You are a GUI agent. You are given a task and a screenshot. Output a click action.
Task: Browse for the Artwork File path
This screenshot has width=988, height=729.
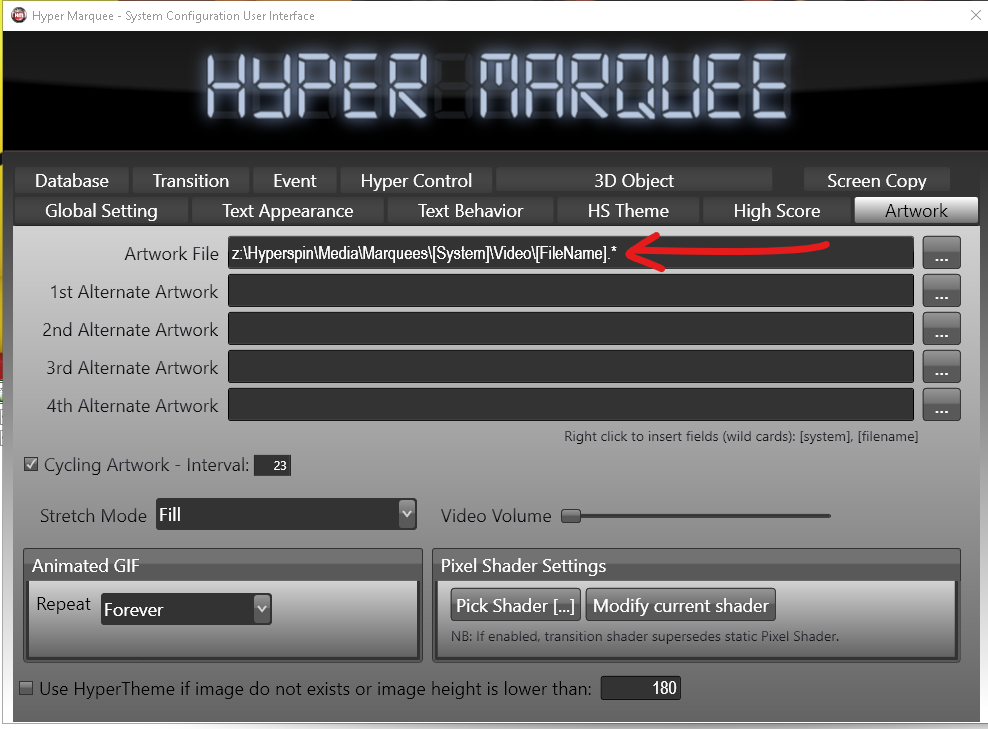click(941, 253)
